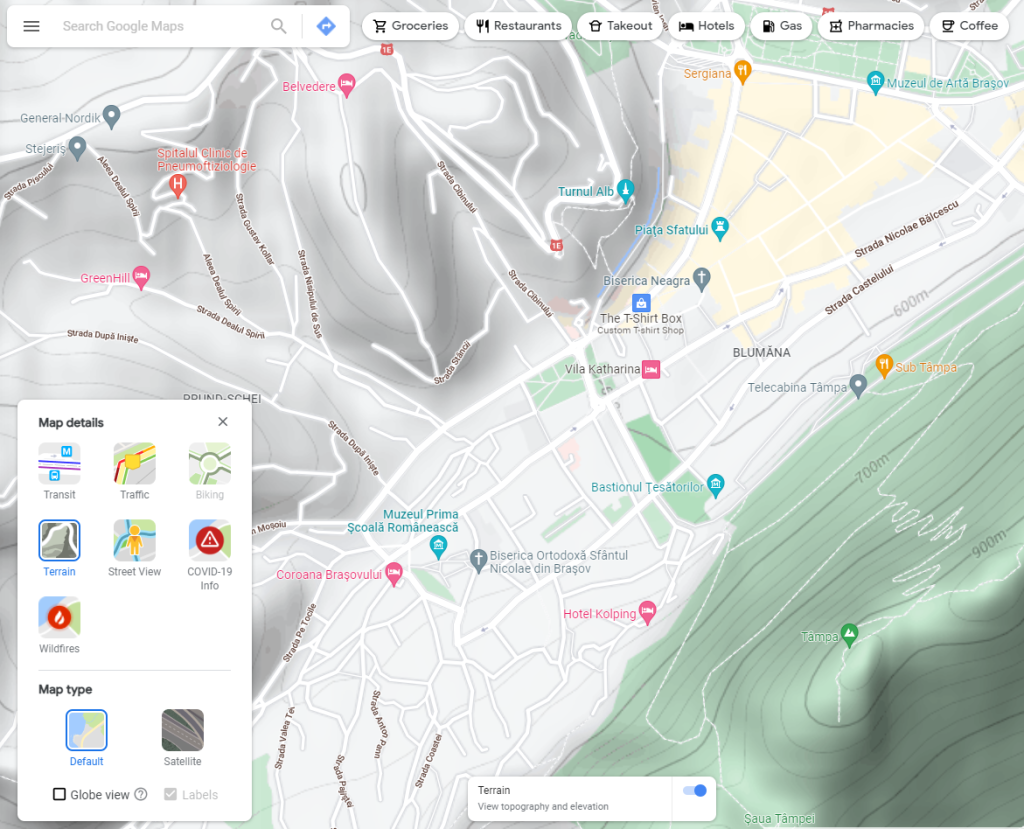Click the Strada După Iniște label near GreenHill

(x=103, y=336)
